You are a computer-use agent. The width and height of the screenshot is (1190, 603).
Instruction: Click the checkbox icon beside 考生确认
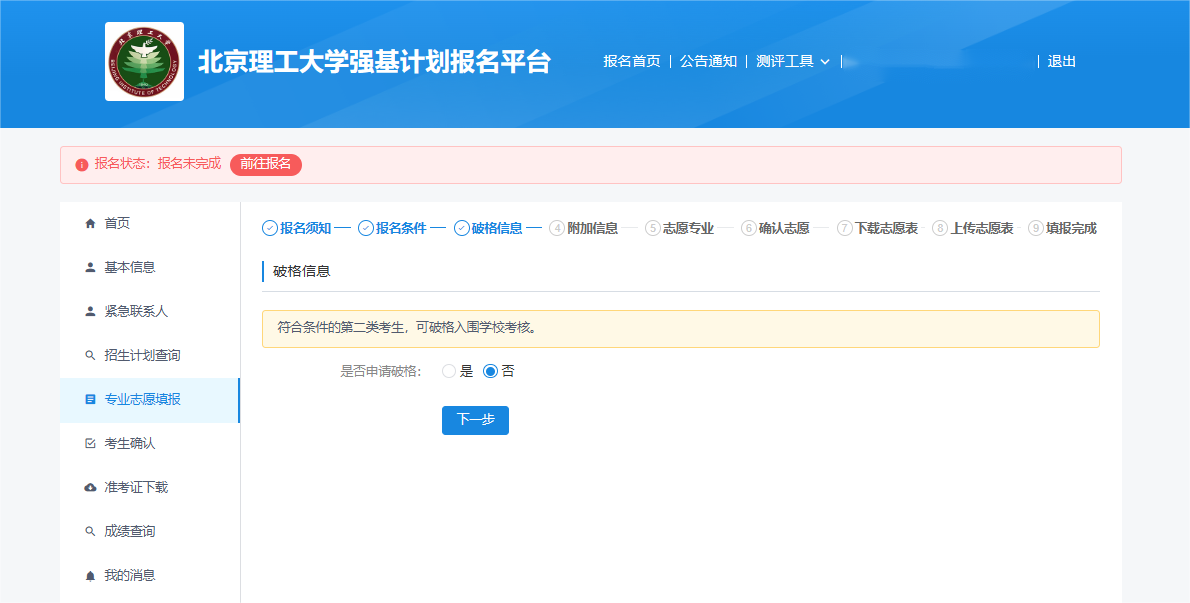pyautogui.click(x=90, y=444)
